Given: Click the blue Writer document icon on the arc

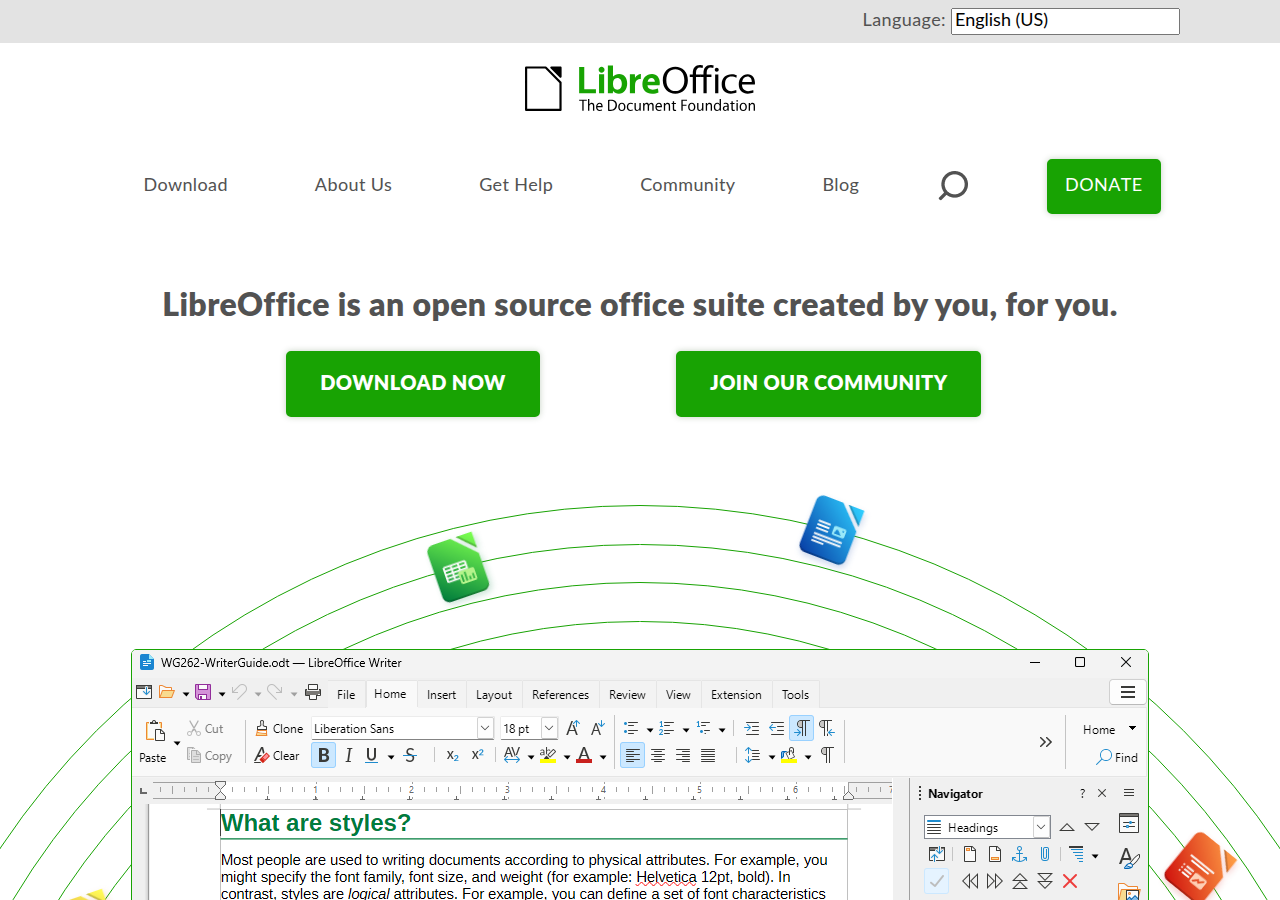Looking at the screenshot, I should coord(831,530).
